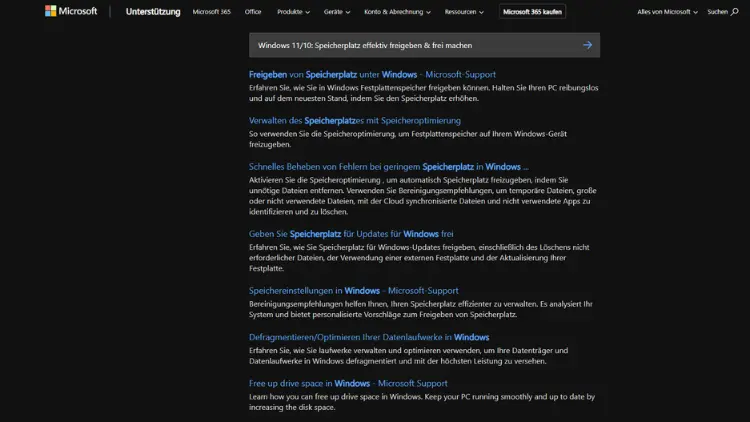The image size is (750, 422).
Task: Open the Office nav item
Action: [253, 11]
